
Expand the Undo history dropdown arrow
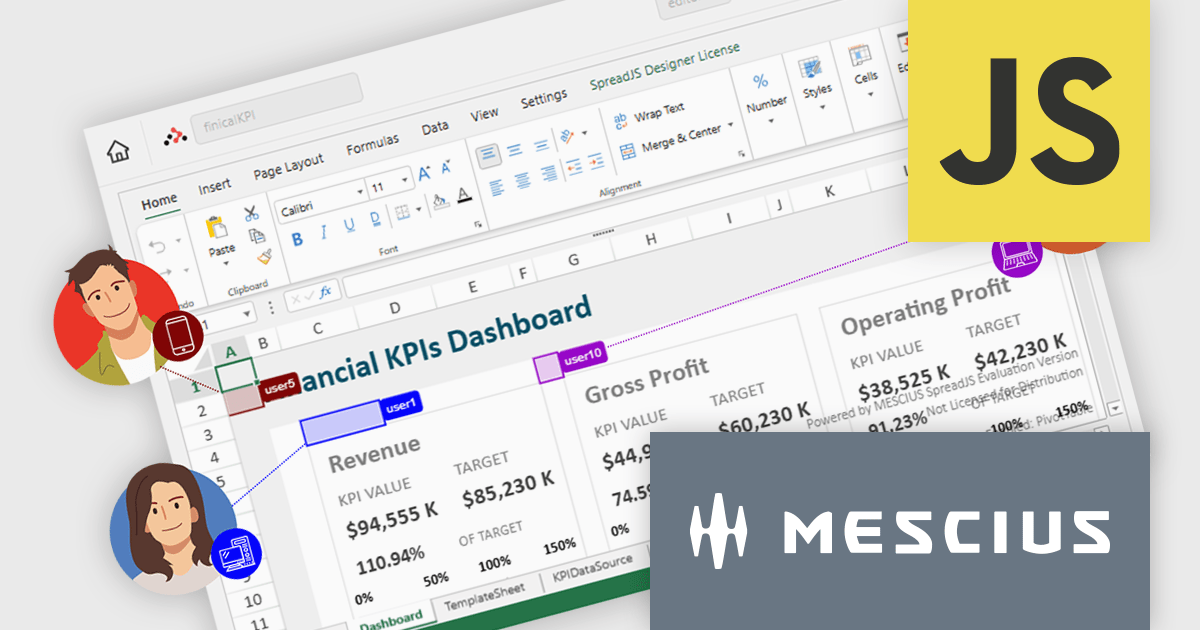(177, 240)
